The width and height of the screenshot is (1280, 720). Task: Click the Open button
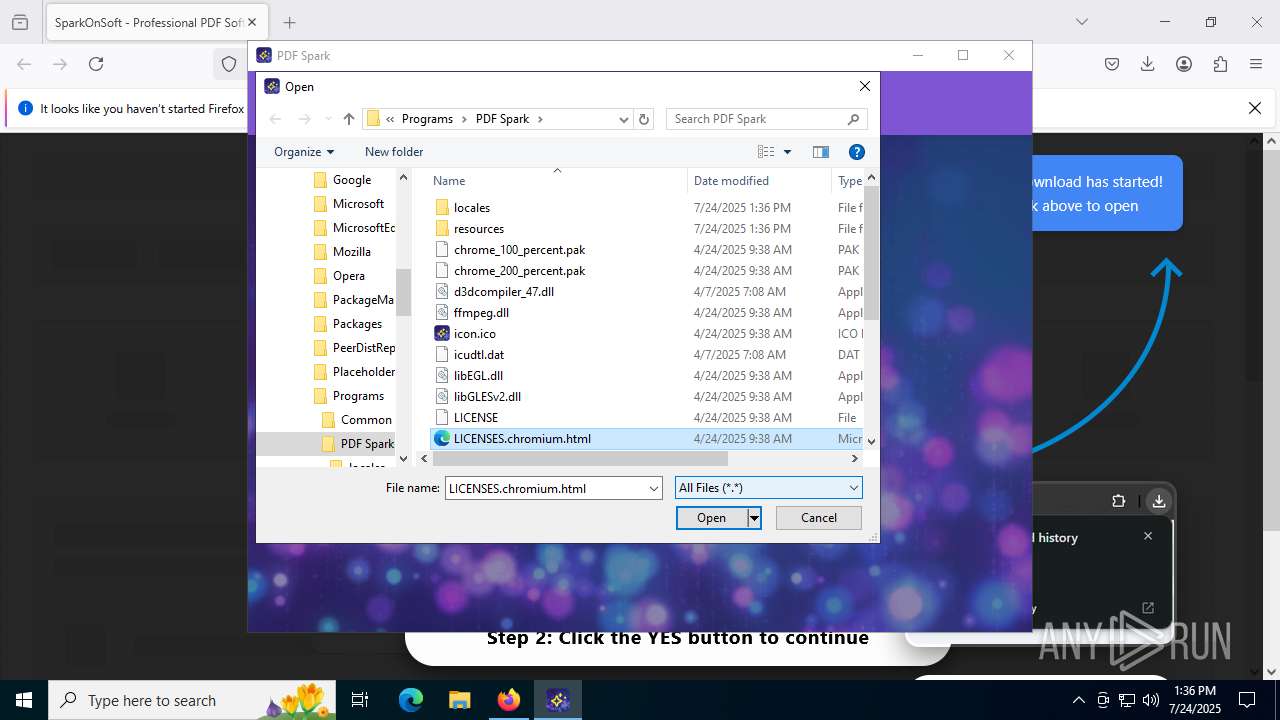click(x=712, y=518)
